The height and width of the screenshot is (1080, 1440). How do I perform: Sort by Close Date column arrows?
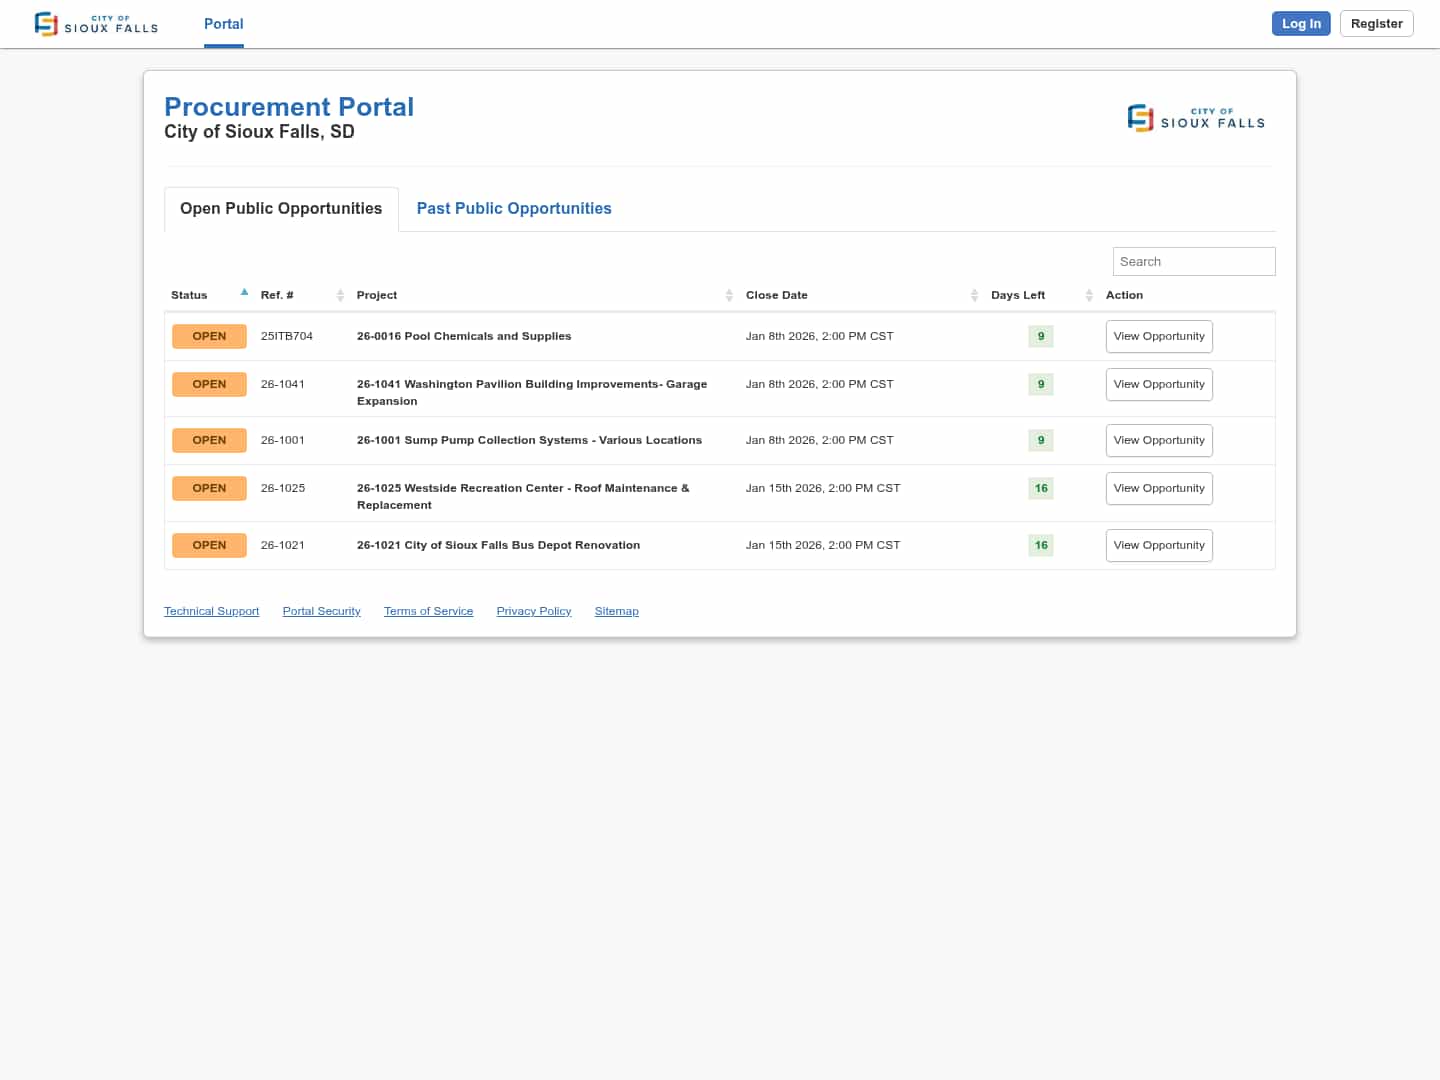pos(974,295)
